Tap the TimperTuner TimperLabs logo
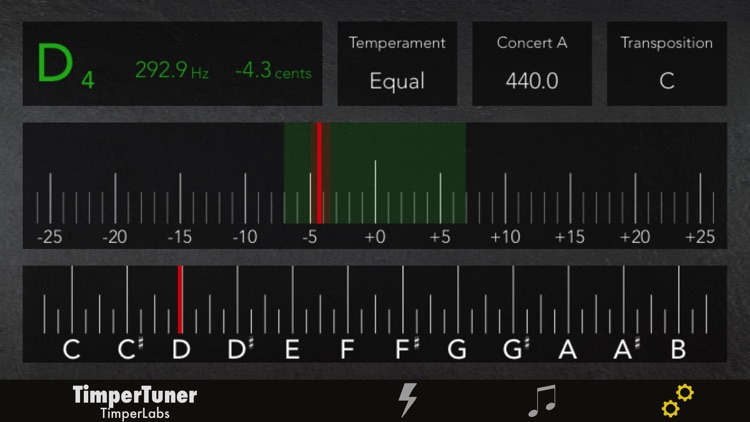The image size is (750, 422). coord(135,402)
